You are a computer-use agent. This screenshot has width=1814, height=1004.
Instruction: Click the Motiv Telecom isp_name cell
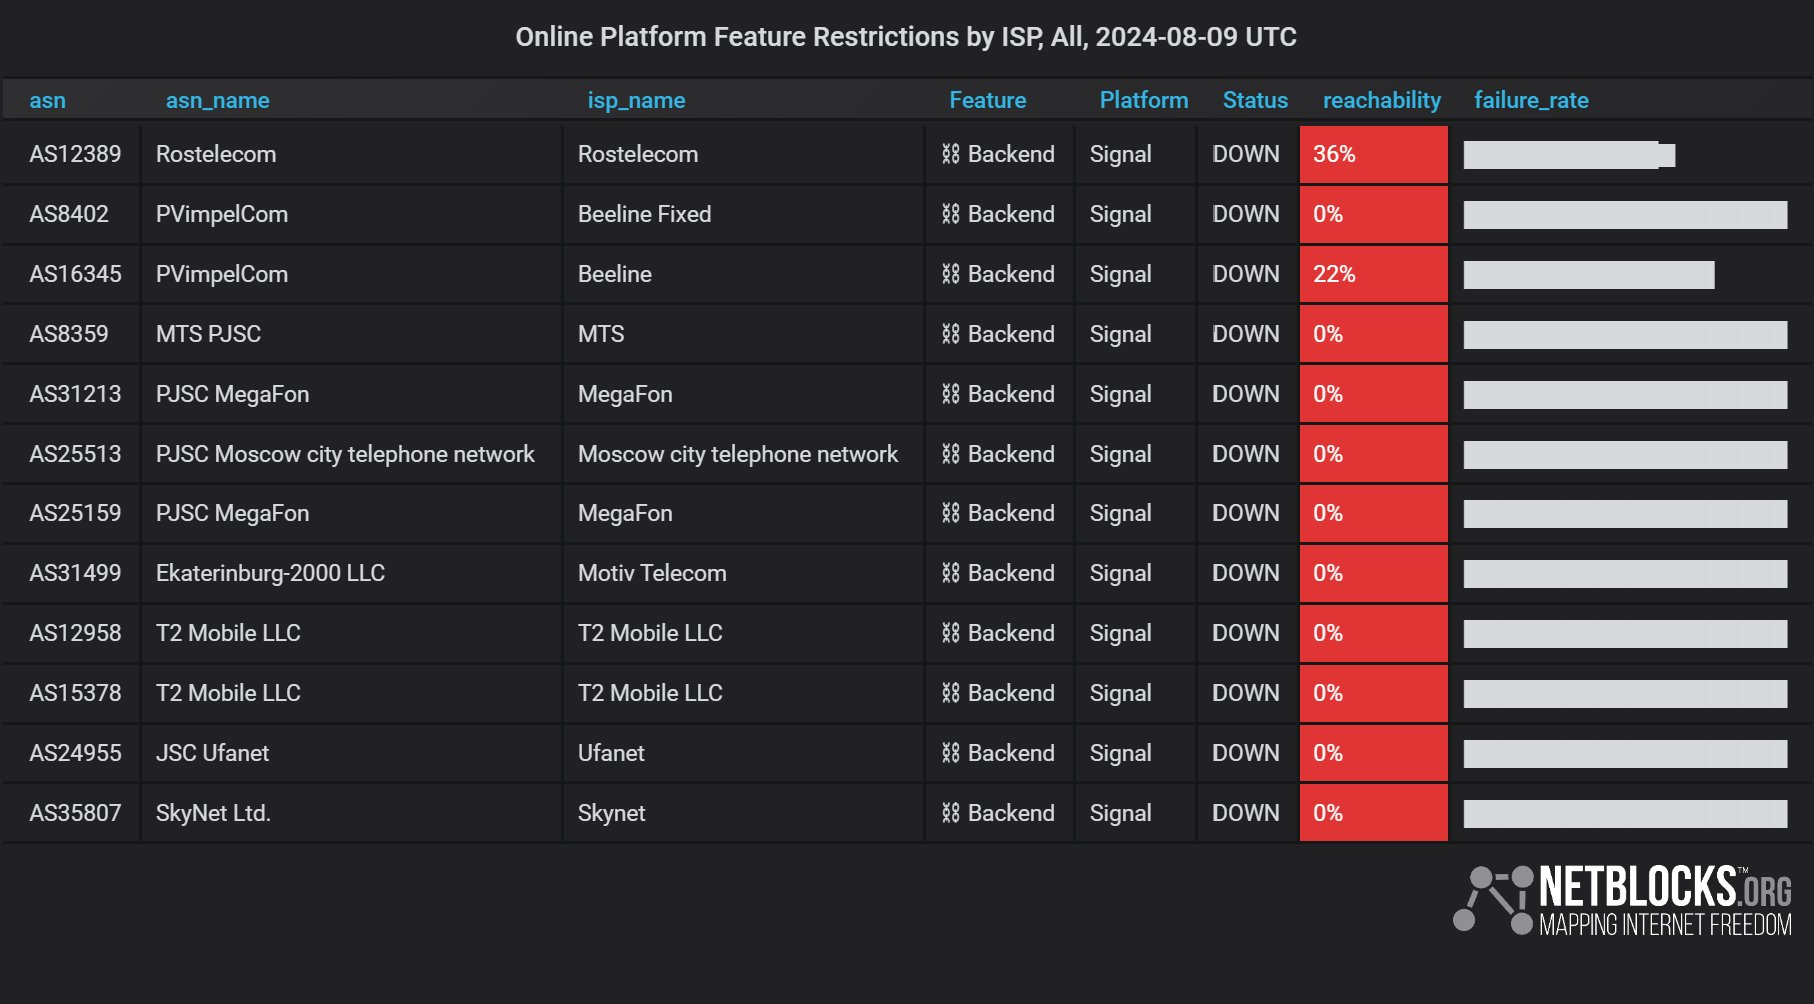tap(743, 573)
